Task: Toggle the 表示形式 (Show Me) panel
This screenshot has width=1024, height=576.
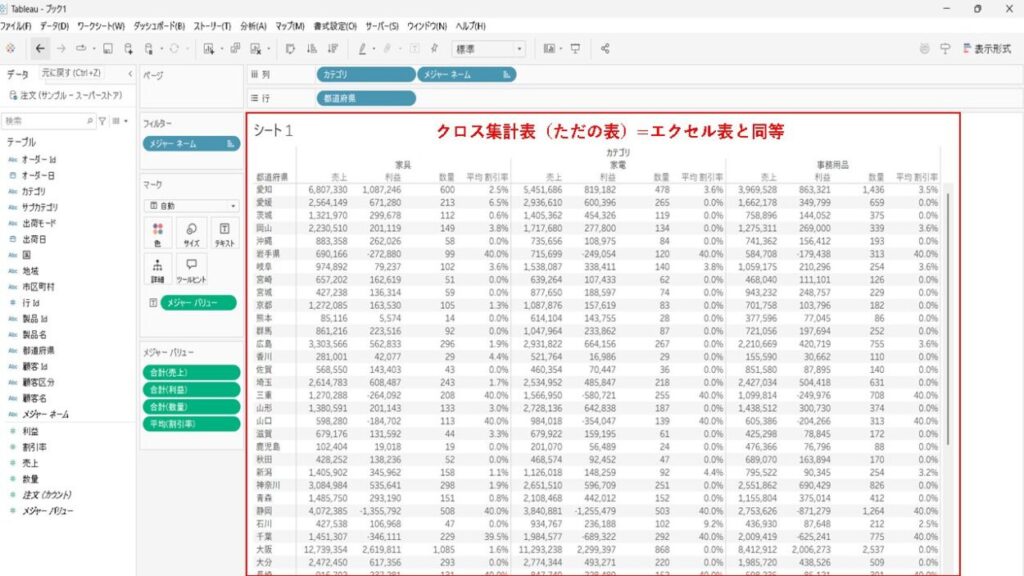Action: pos(991,46)
